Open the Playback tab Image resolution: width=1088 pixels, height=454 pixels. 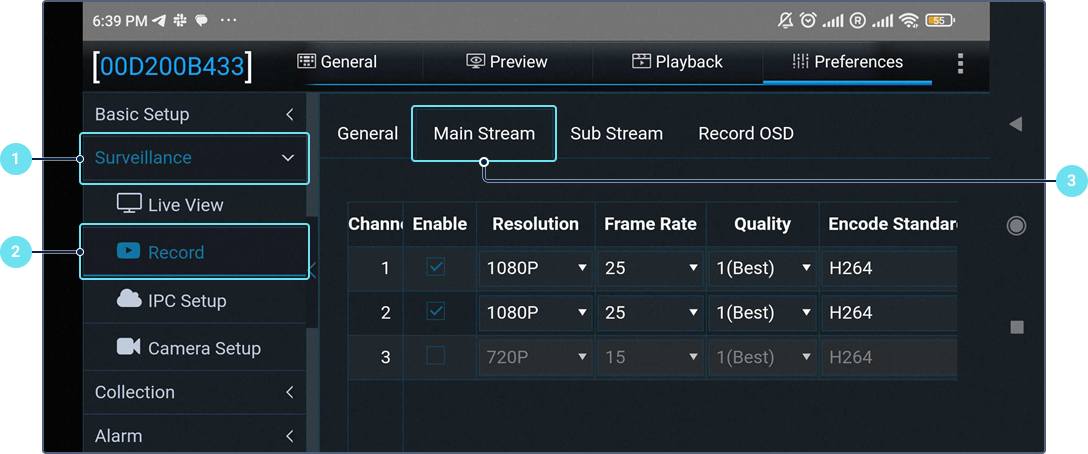677,62
